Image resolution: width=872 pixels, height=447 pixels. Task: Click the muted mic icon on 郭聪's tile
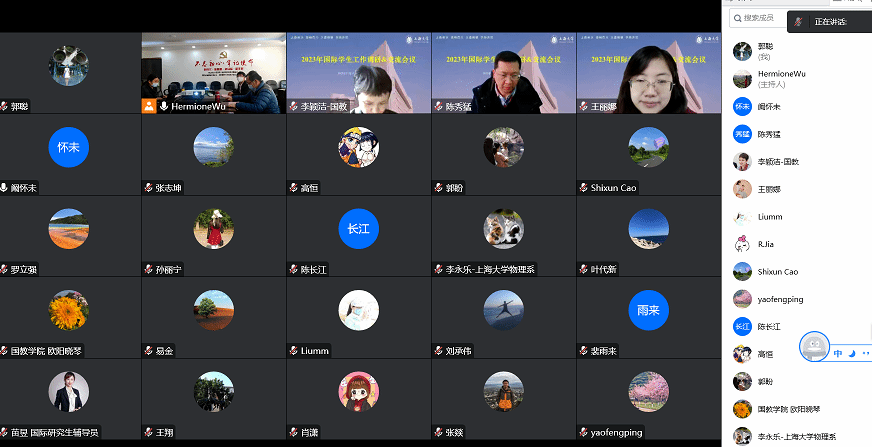pyautogui.click(x=4, y=105)
